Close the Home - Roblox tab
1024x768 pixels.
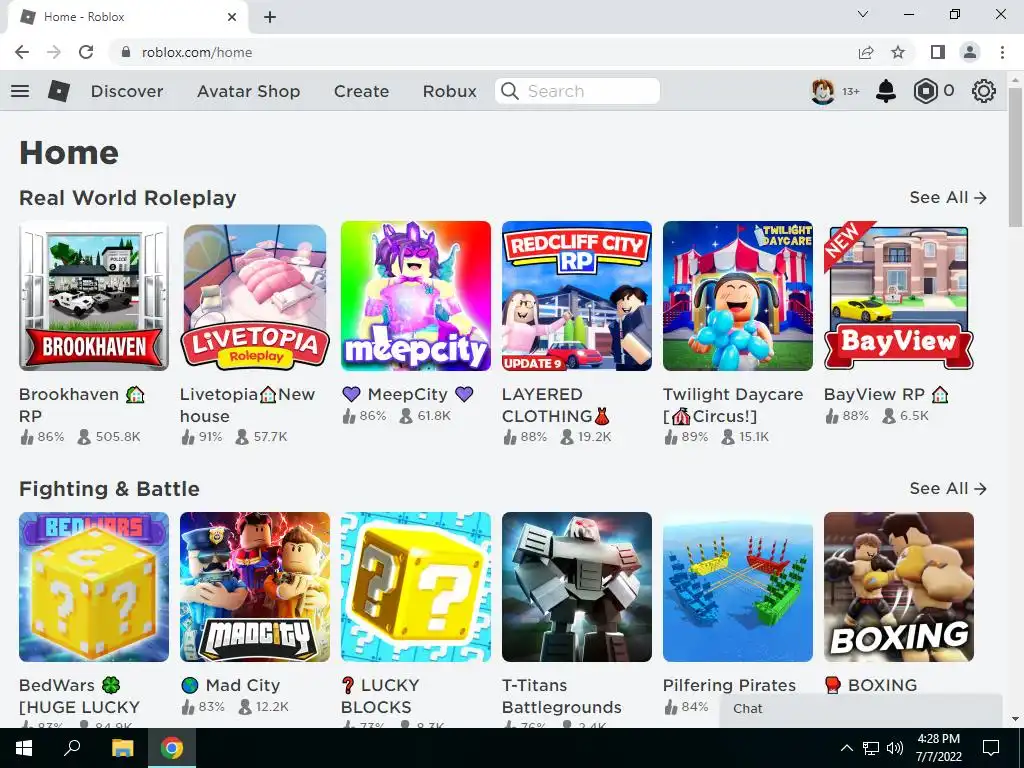pos(232,17)
